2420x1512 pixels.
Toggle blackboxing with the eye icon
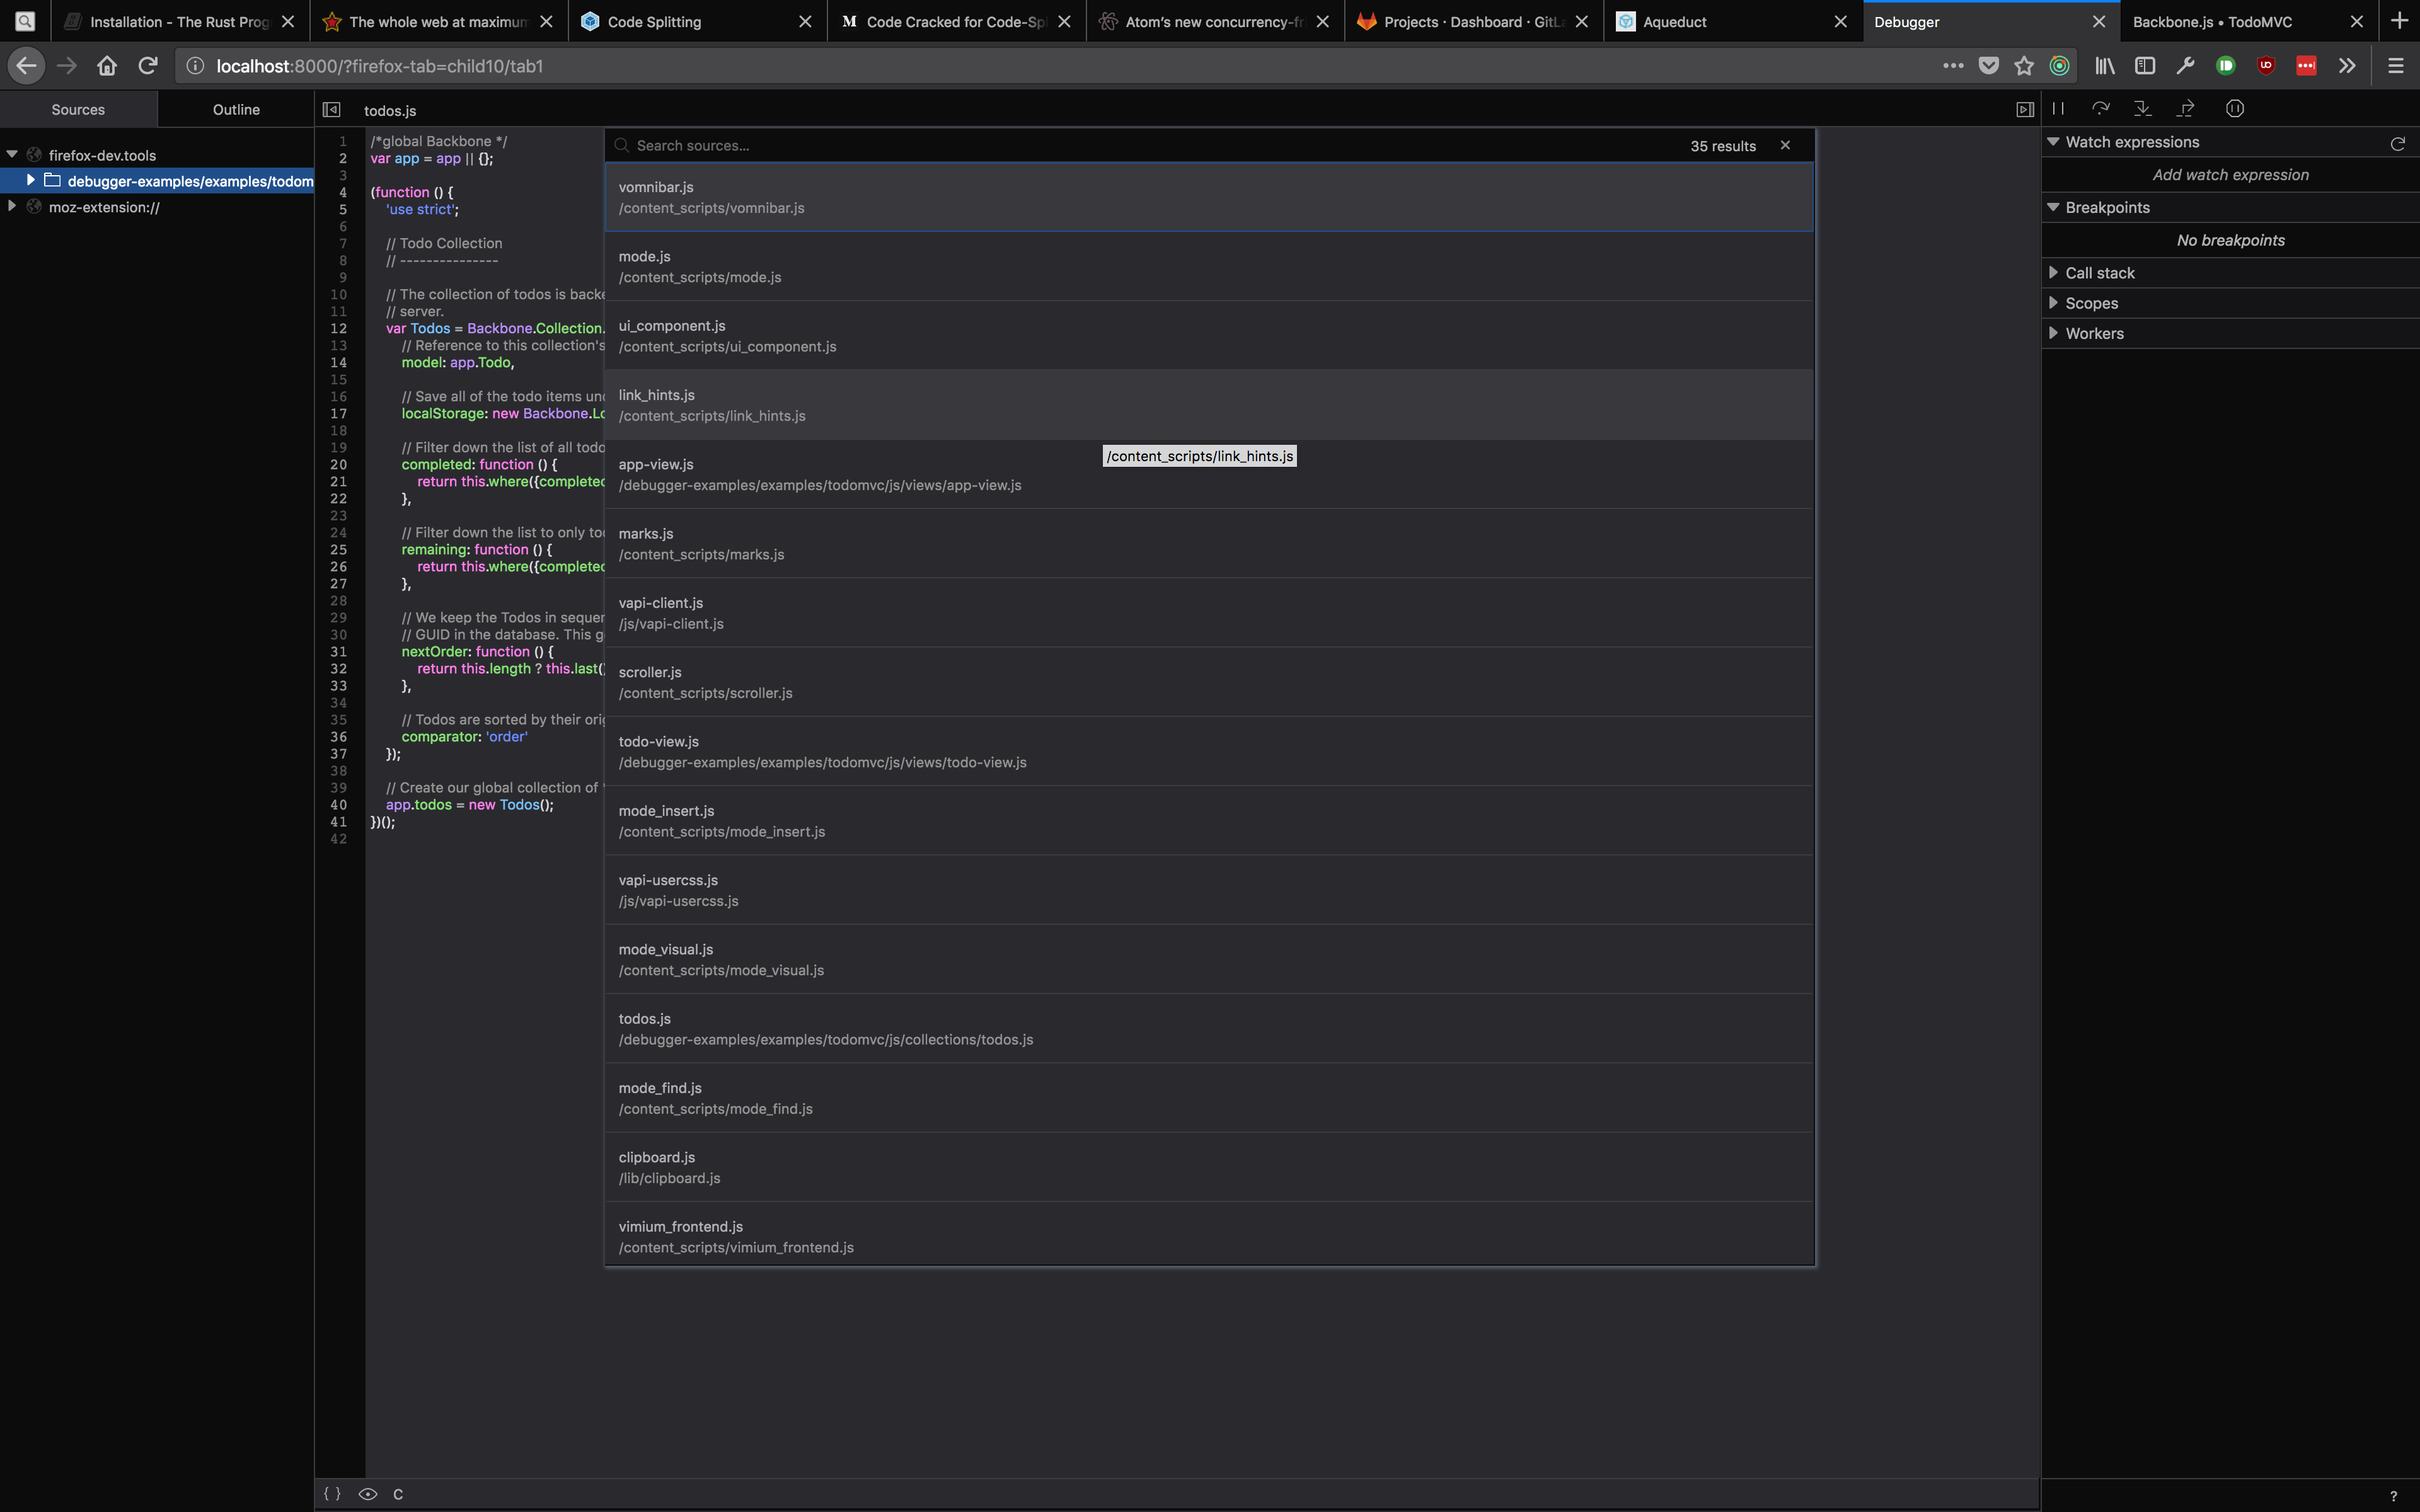click(369, 1493)
